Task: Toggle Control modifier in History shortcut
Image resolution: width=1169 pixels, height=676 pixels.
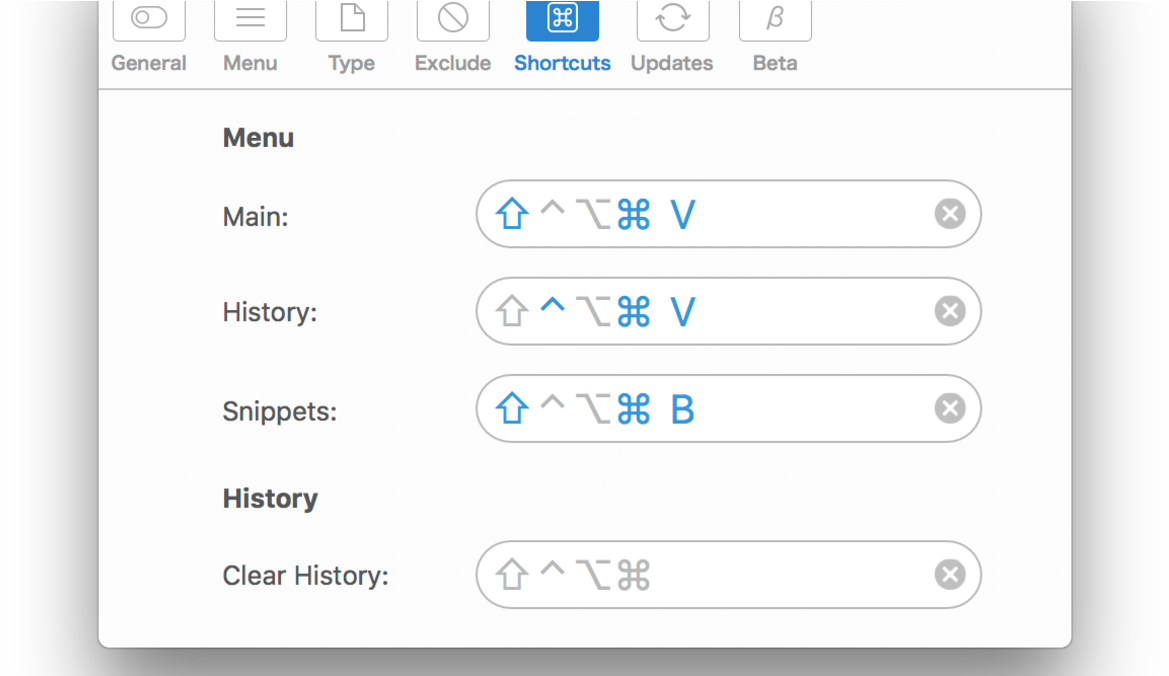Action: (x=552, y=306)
